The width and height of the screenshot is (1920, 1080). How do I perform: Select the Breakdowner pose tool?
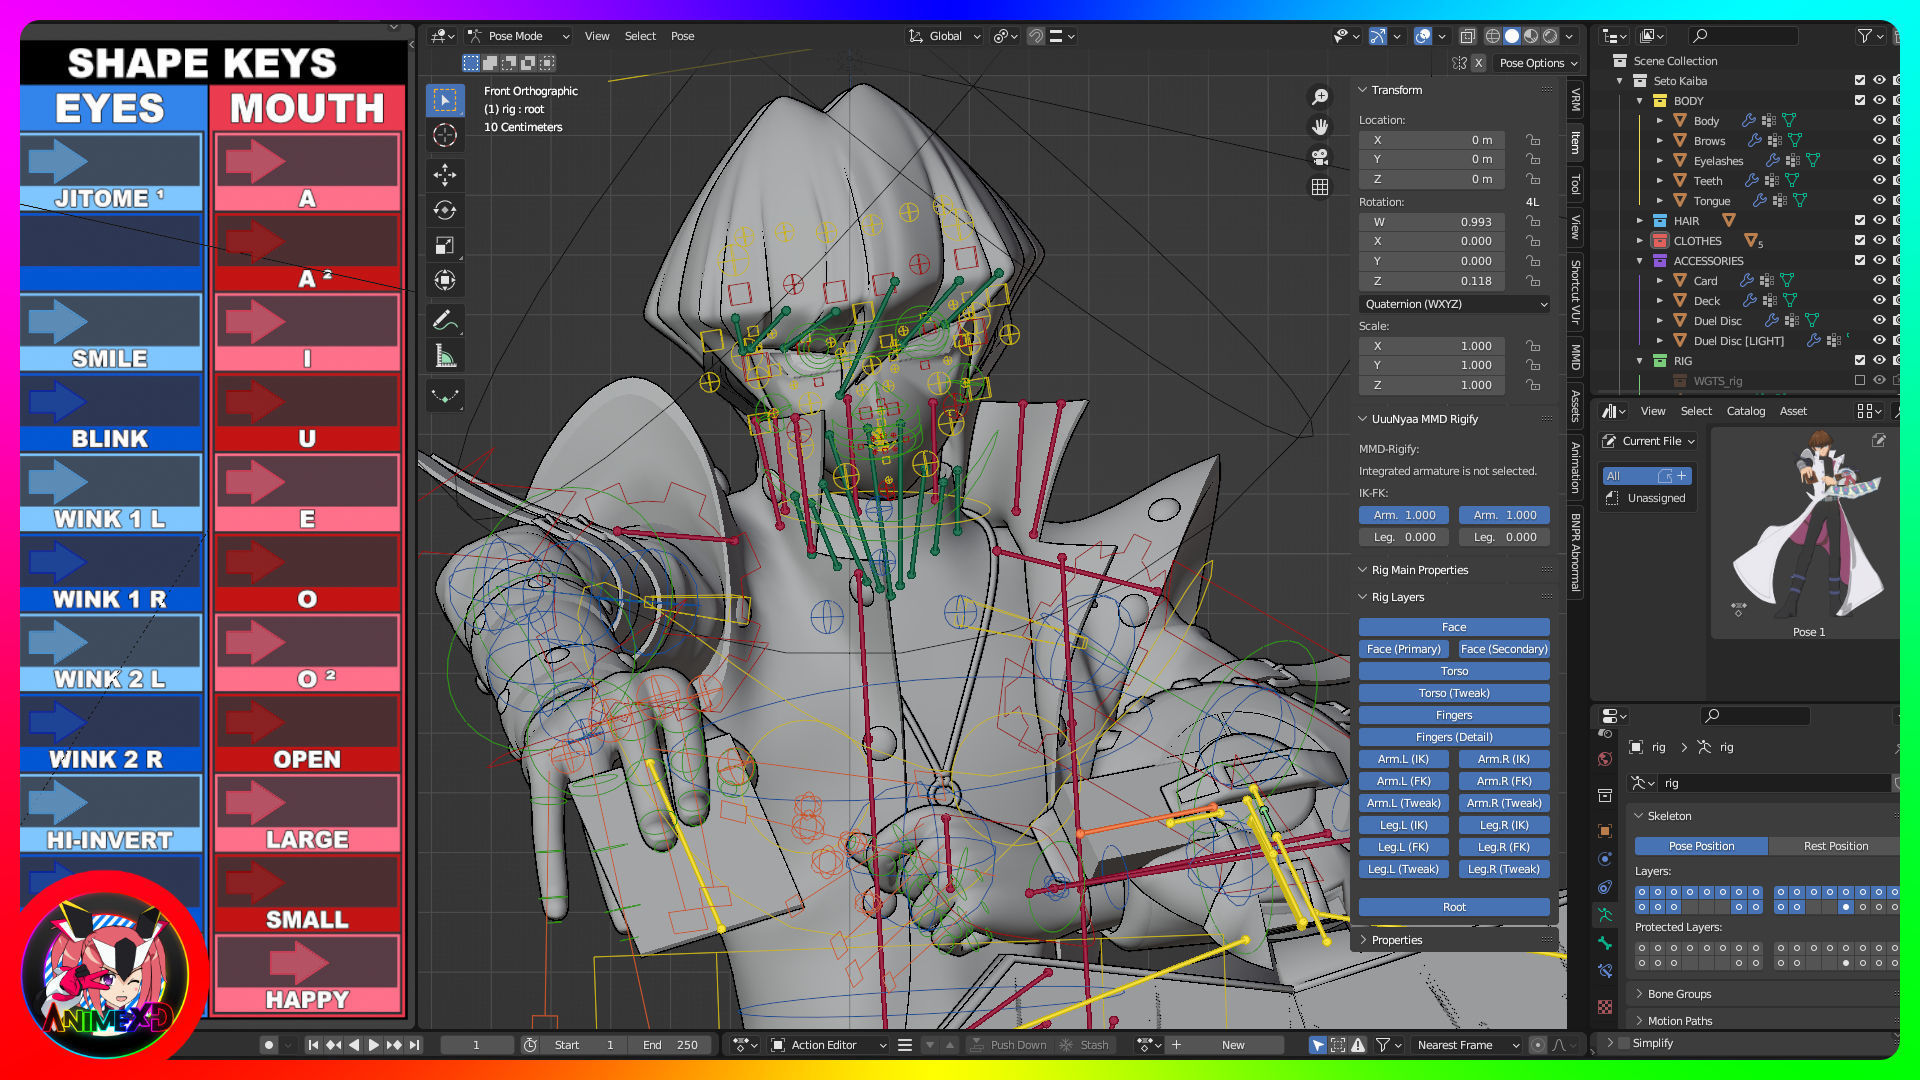(445, 396)
